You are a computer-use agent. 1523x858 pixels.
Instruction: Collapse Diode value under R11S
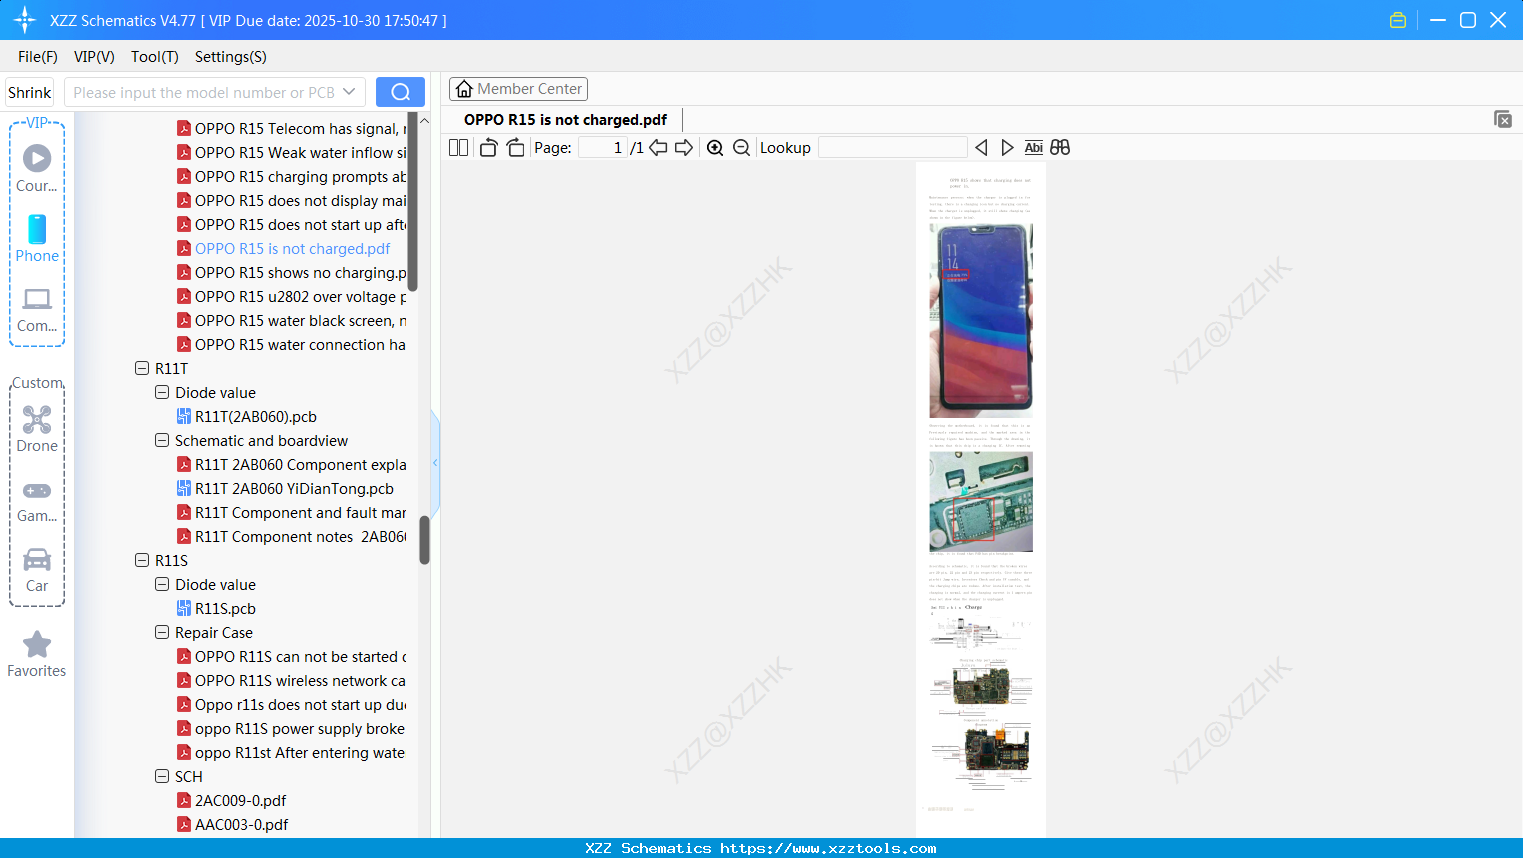(162, 584)
